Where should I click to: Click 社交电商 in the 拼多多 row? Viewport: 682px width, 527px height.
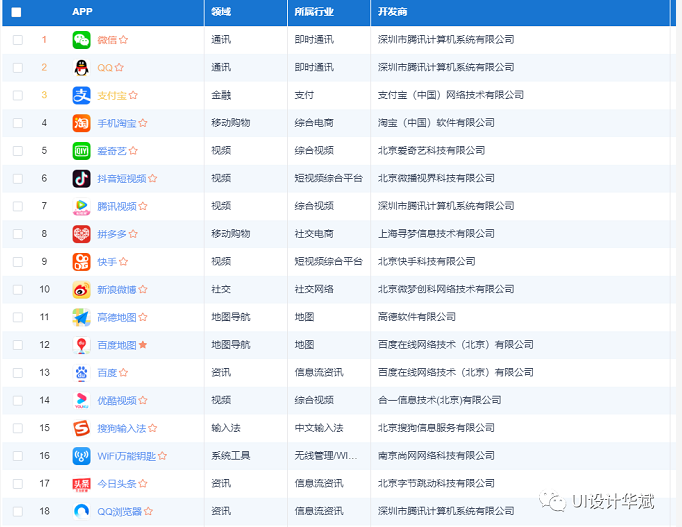point(314,234)
